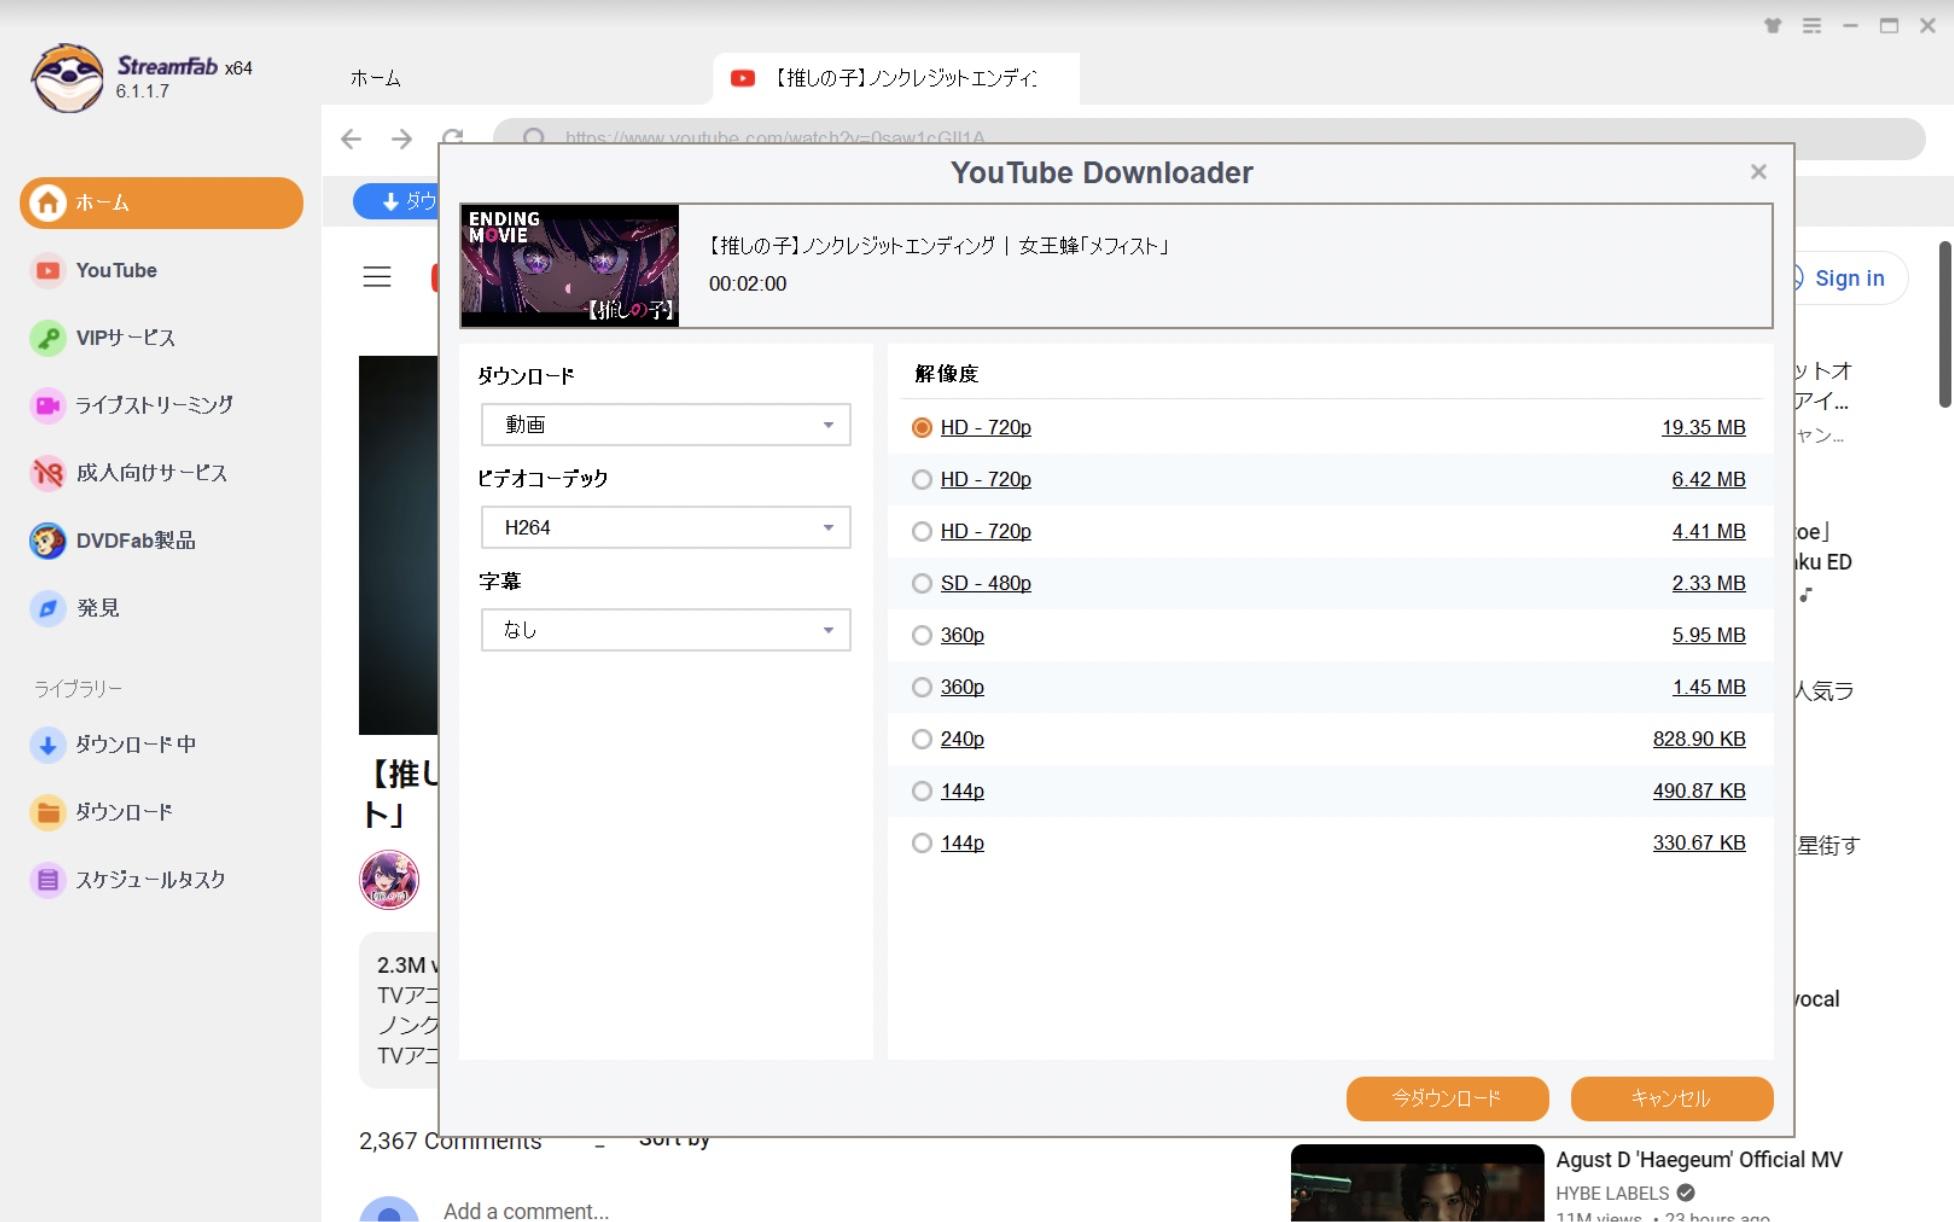The height and width of the screenshot is (1222, 1954).
Task: Open ライブストリーミング in the sidebar
Action: [132, 405]
